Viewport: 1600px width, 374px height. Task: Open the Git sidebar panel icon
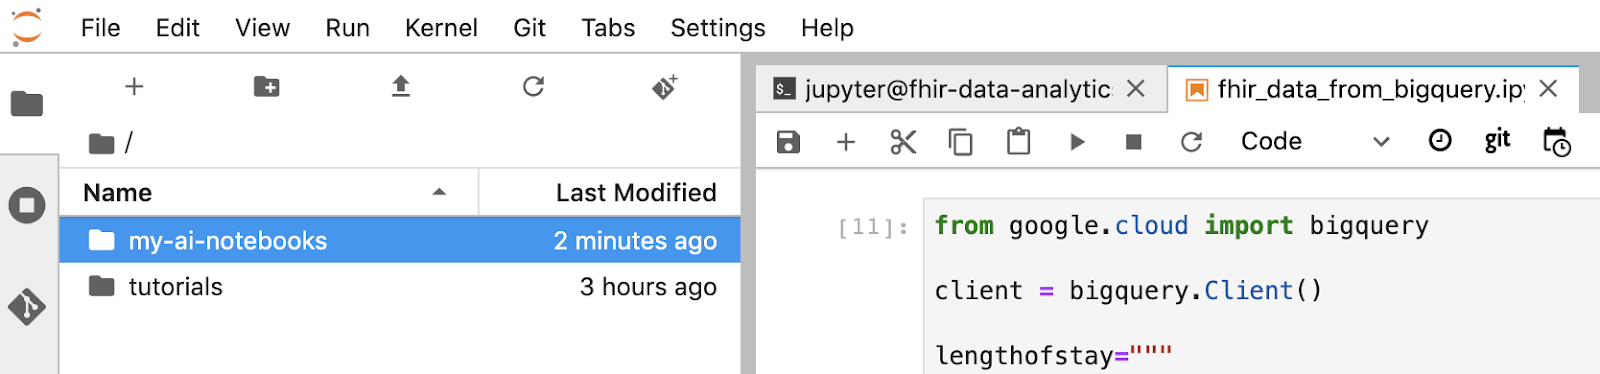(x=27, y=307)
